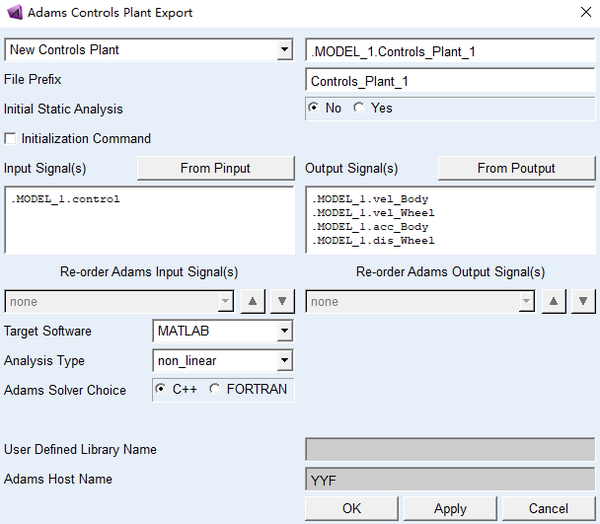
Task: Choose FORTRAN as Adams solver
Action: point(215,389)
